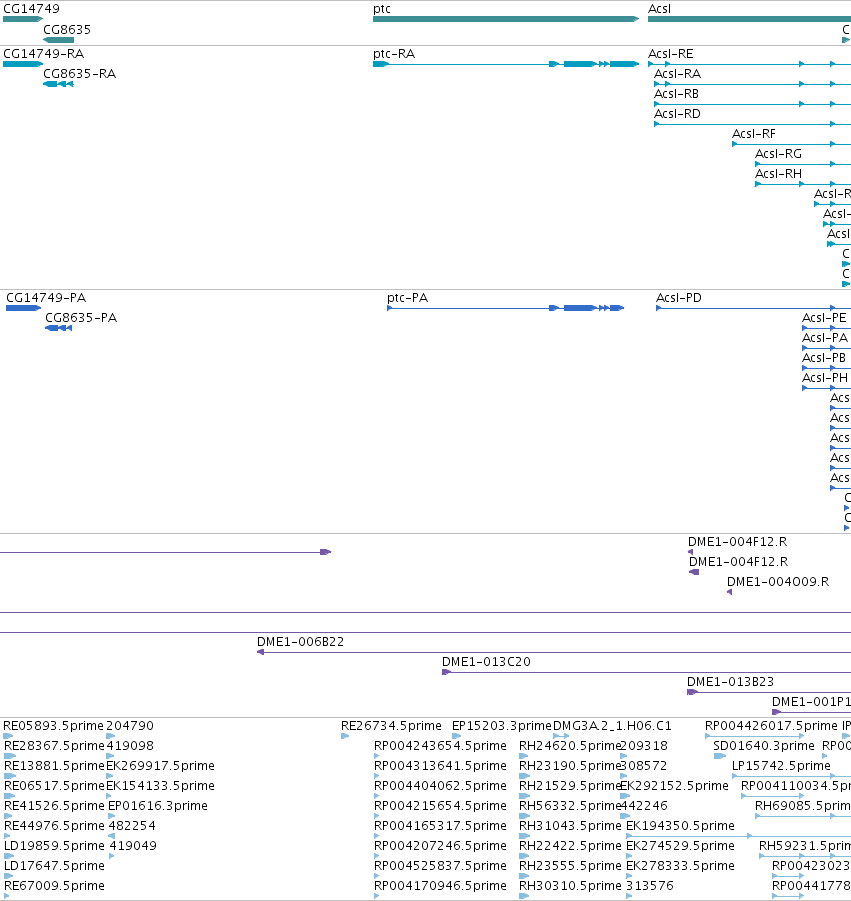Viewport: 851px width, 901px height.
Task: Select the EK292152.5prime EST label
Action: 674,786
